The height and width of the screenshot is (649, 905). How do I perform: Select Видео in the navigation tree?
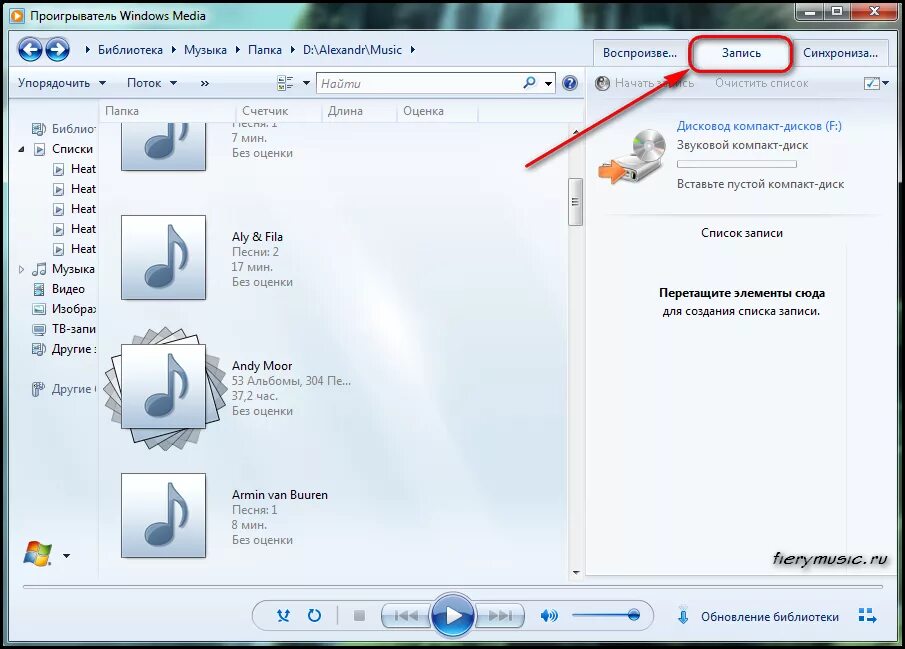[68, 289]
